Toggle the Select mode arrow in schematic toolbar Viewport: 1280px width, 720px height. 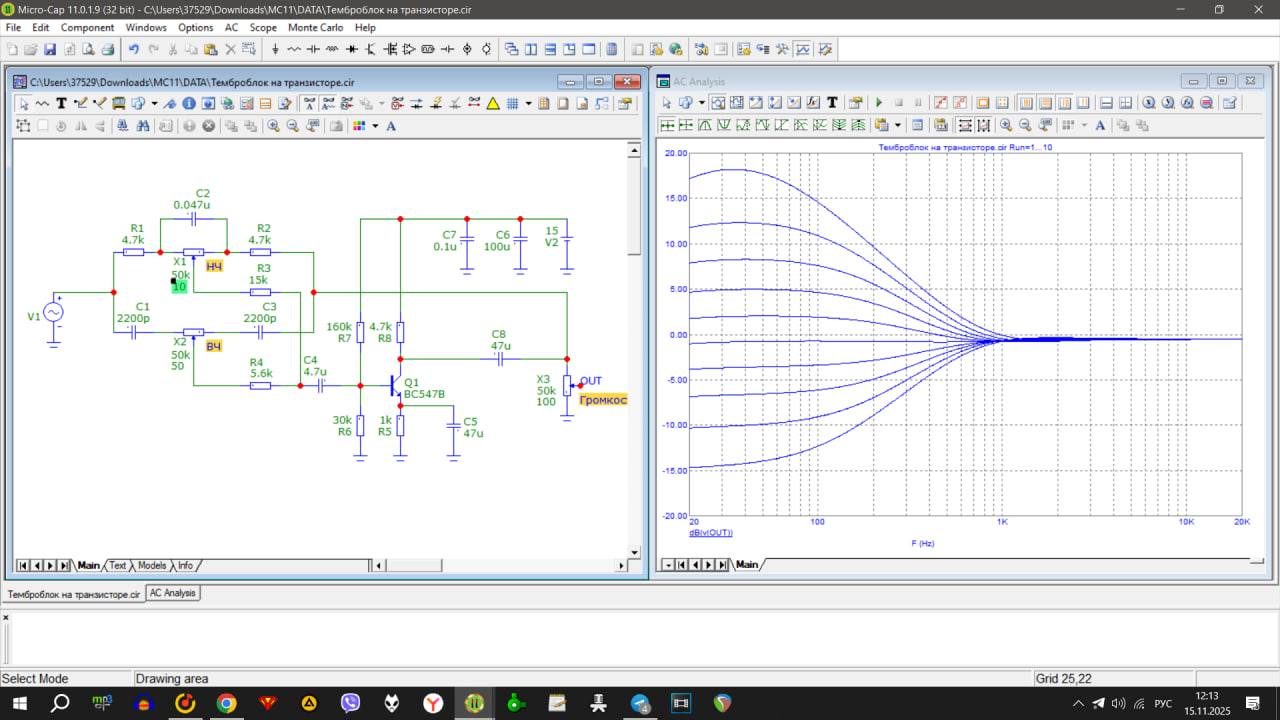23,103
